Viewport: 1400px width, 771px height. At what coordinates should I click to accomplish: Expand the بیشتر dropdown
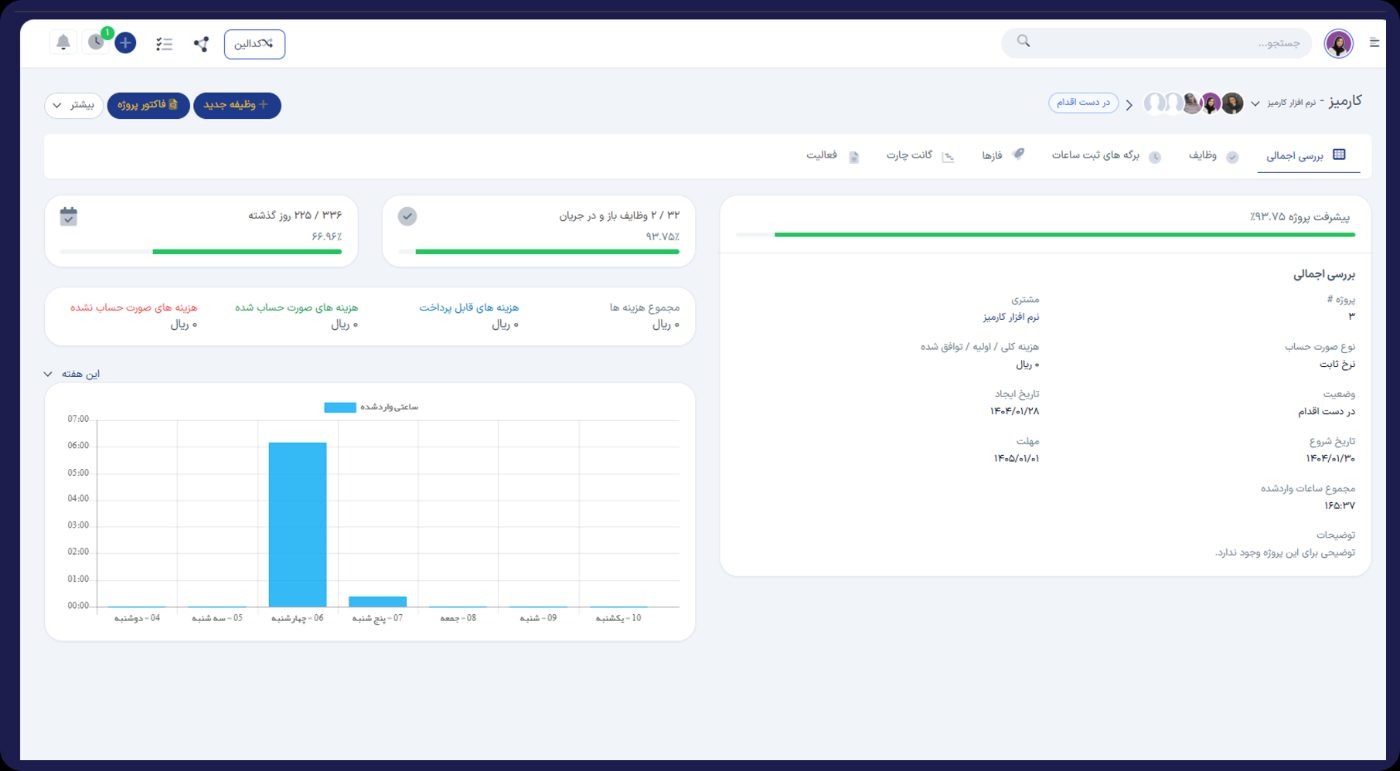73,105
